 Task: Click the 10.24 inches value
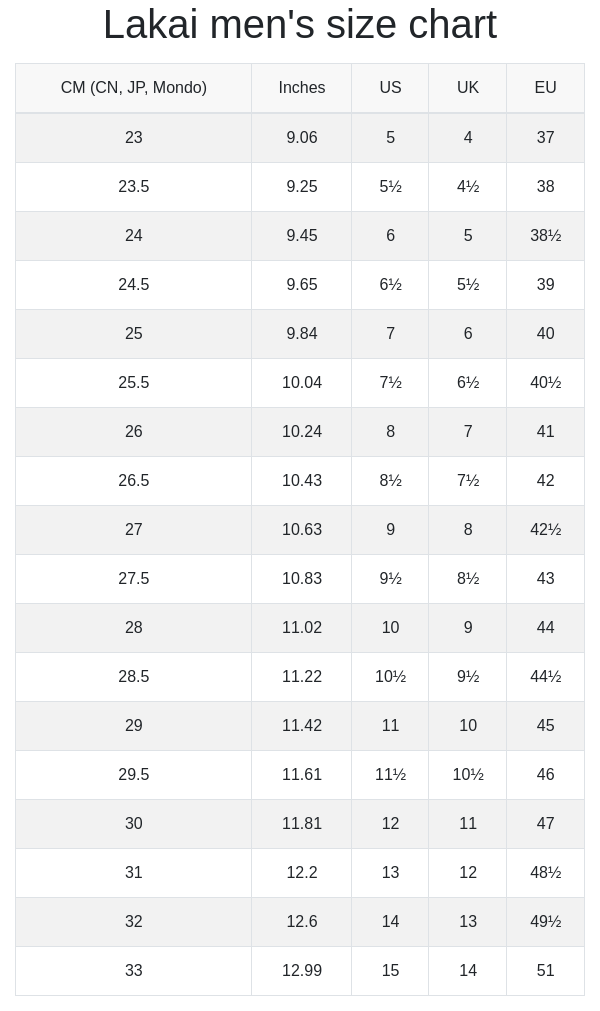point(302,432)
